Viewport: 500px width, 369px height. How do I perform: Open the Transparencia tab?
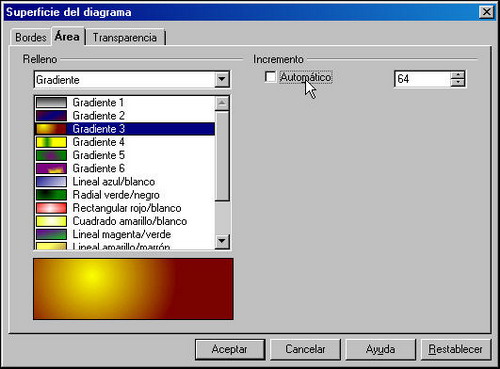click(x=125, y=37)
